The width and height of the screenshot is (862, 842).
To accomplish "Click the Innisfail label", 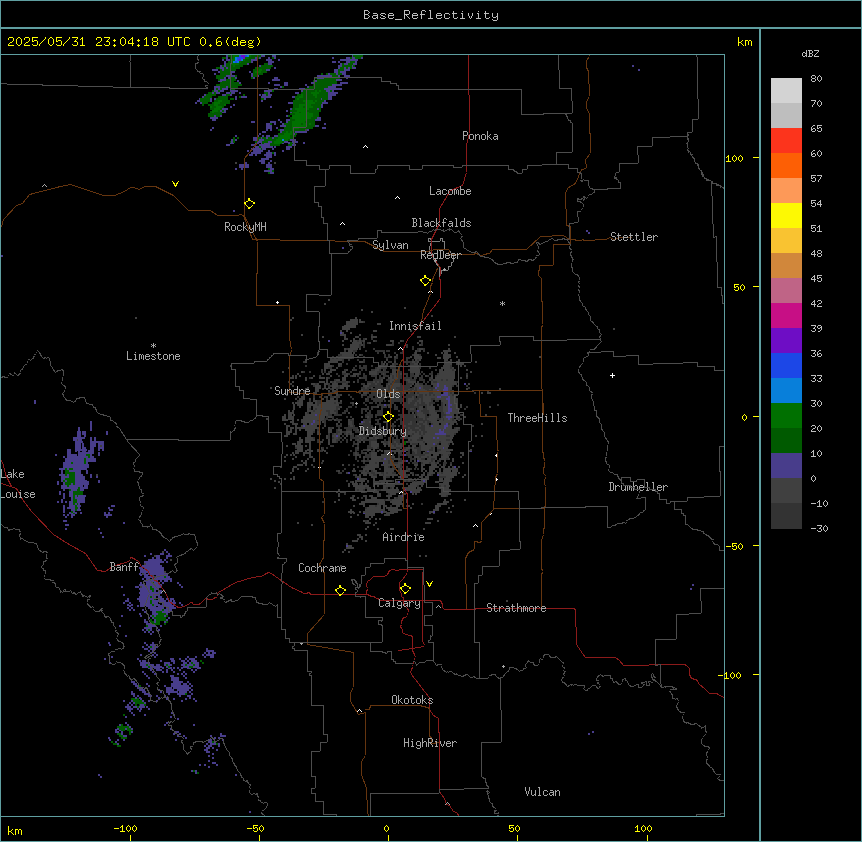I will (415, 326).
